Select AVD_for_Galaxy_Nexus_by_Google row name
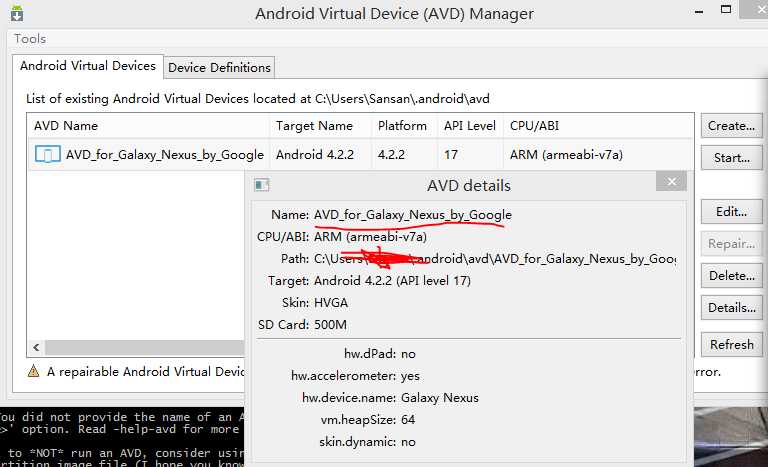 pyautogui.click(x=165, y=155)
